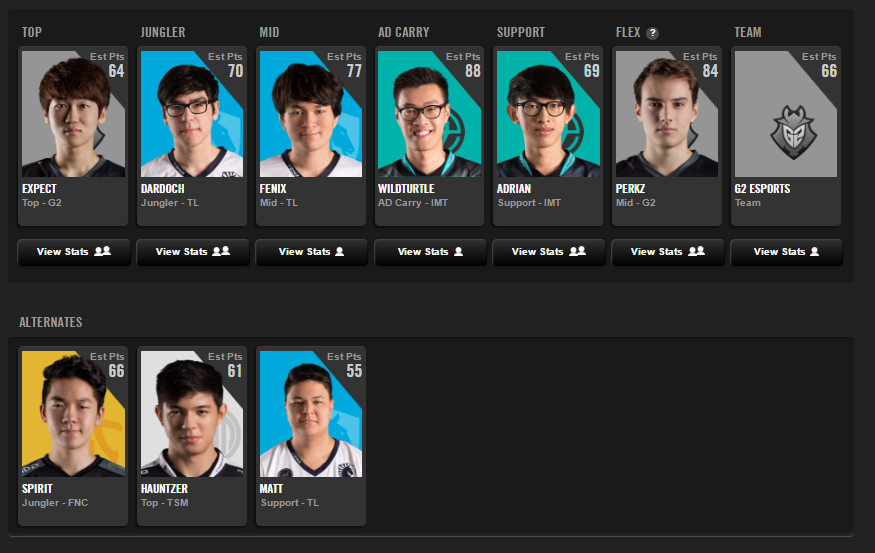This screenshot has height=553, width=875.
Task: Select the Expect top lane player card
Action: 73,136
